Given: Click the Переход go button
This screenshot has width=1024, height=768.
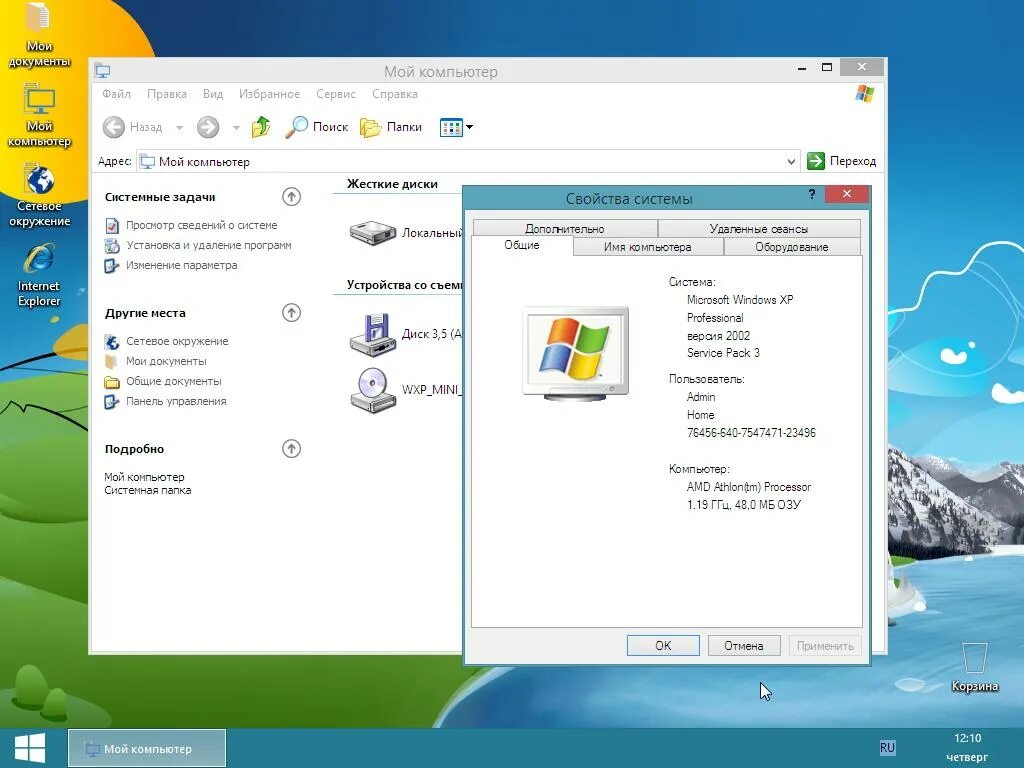Looking at the screenshot, I should 842,161.
